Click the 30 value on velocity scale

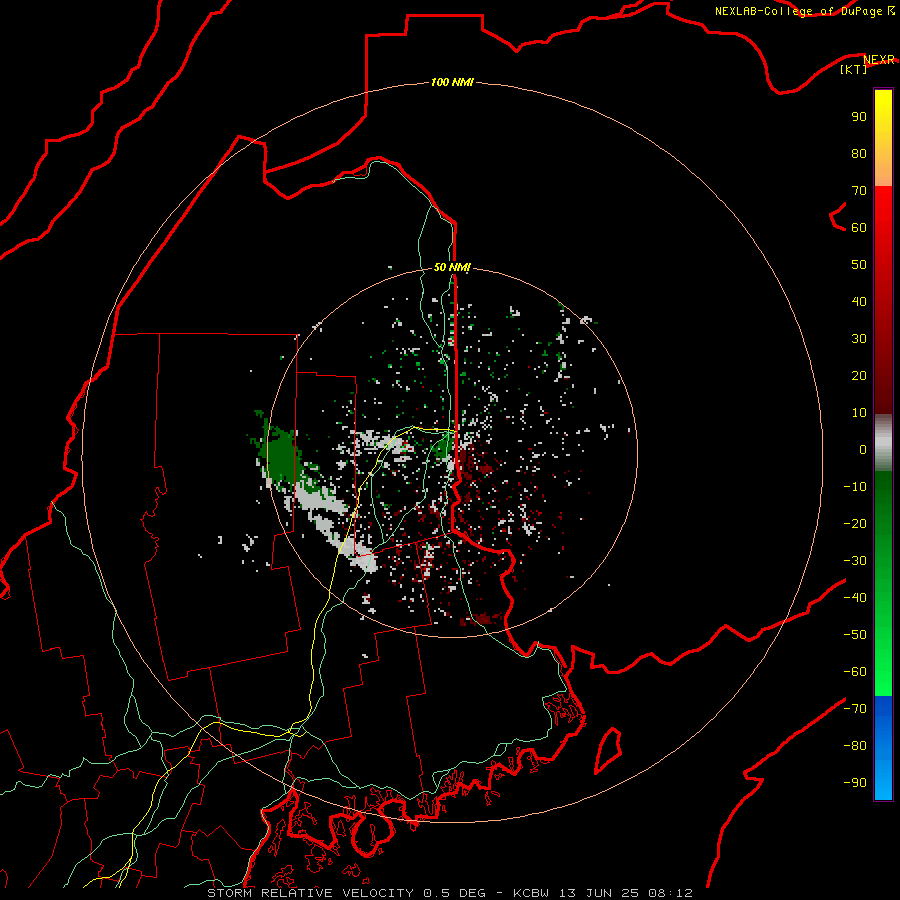point(859,339)
